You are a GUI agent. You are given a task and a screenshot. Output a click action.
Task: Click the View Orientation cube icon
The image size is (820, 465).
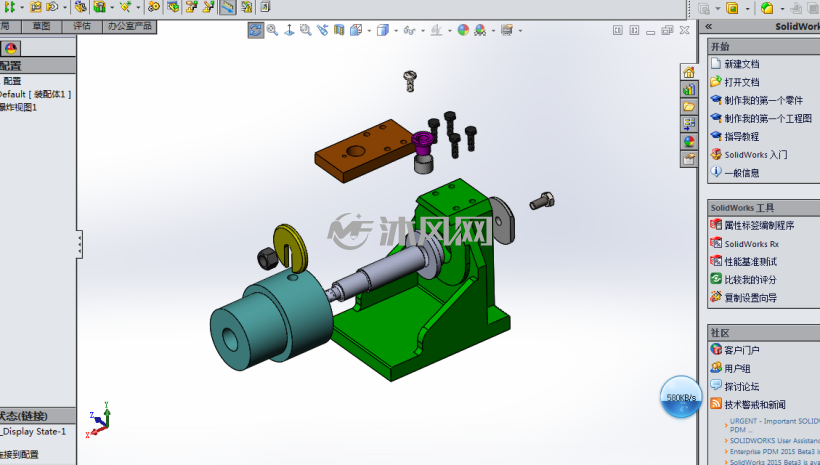(x=356, y=30)
